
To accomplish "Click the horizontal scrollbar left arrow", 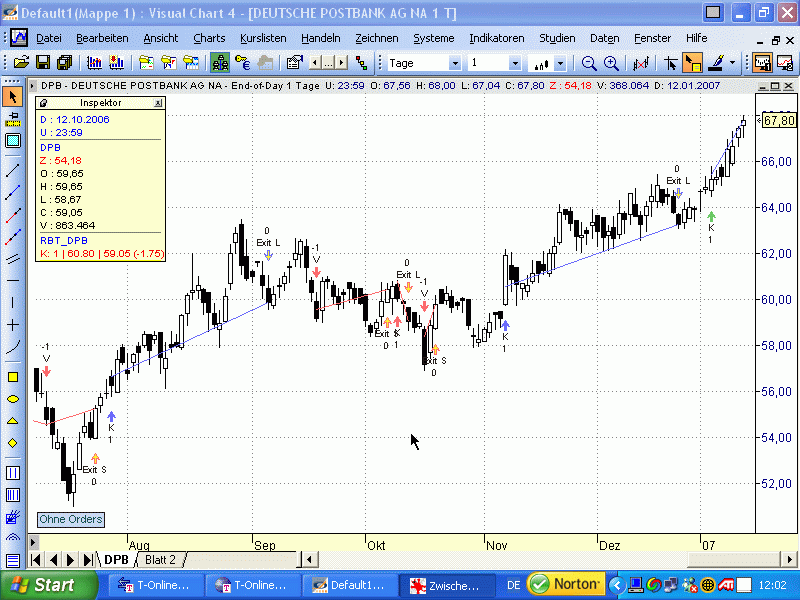I will (x=309, y=560).
